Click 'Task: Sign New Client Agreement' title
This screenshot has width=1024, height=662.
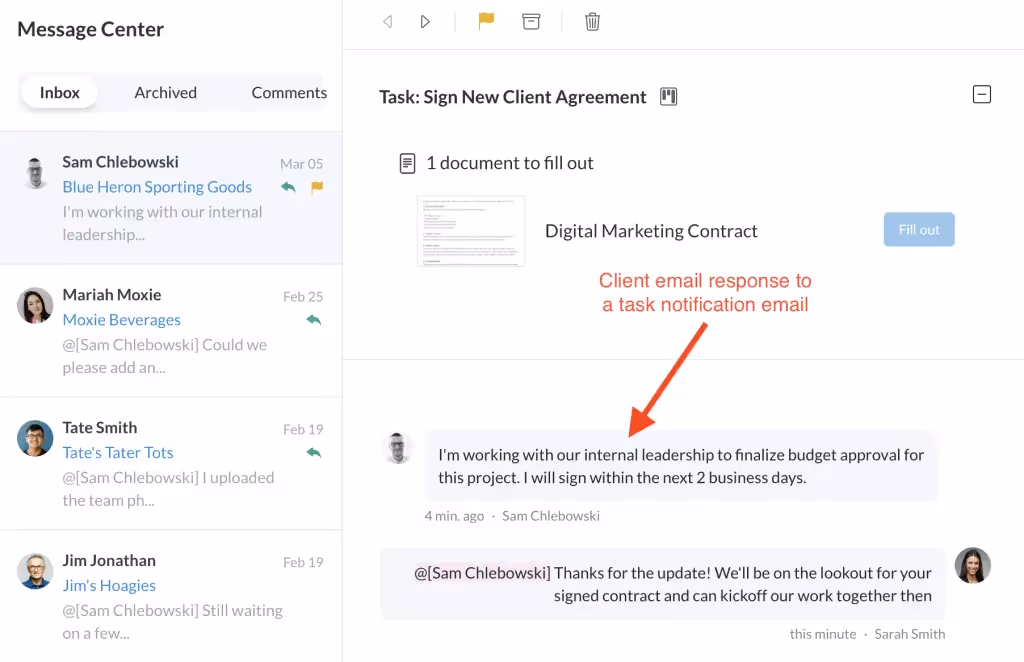pos(513,97)
